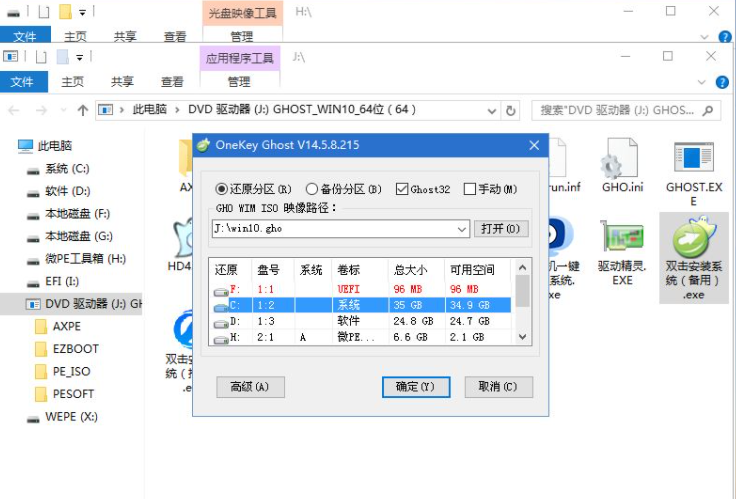Open the 查看 ribbon tab
The height and width of the screenshot is (499, 736).
click(173, 82)
